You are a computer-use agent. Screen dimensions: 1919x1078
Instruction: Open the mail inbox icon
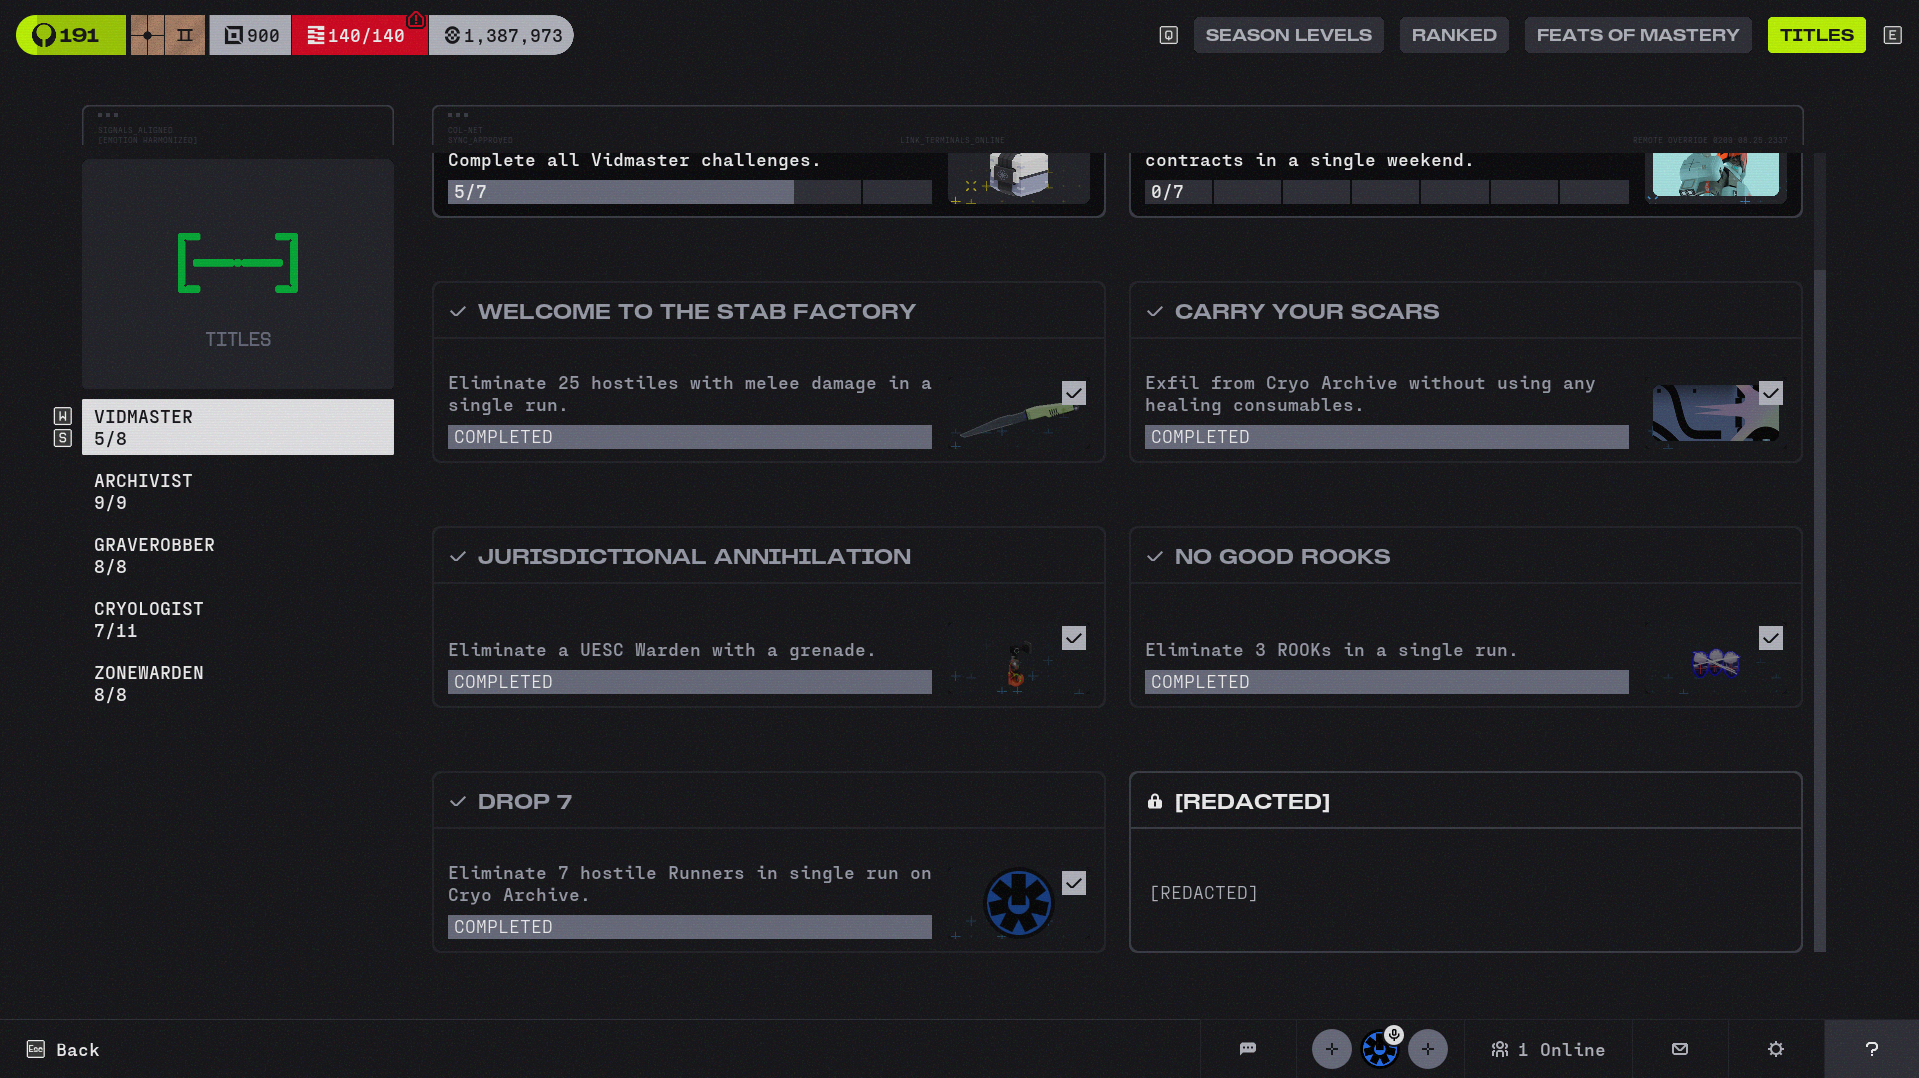(1680, 1049)
